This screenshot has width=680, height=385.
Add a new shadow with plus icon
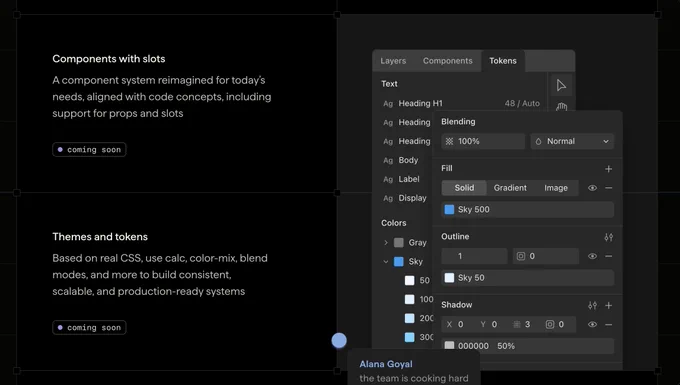[608, 306]
